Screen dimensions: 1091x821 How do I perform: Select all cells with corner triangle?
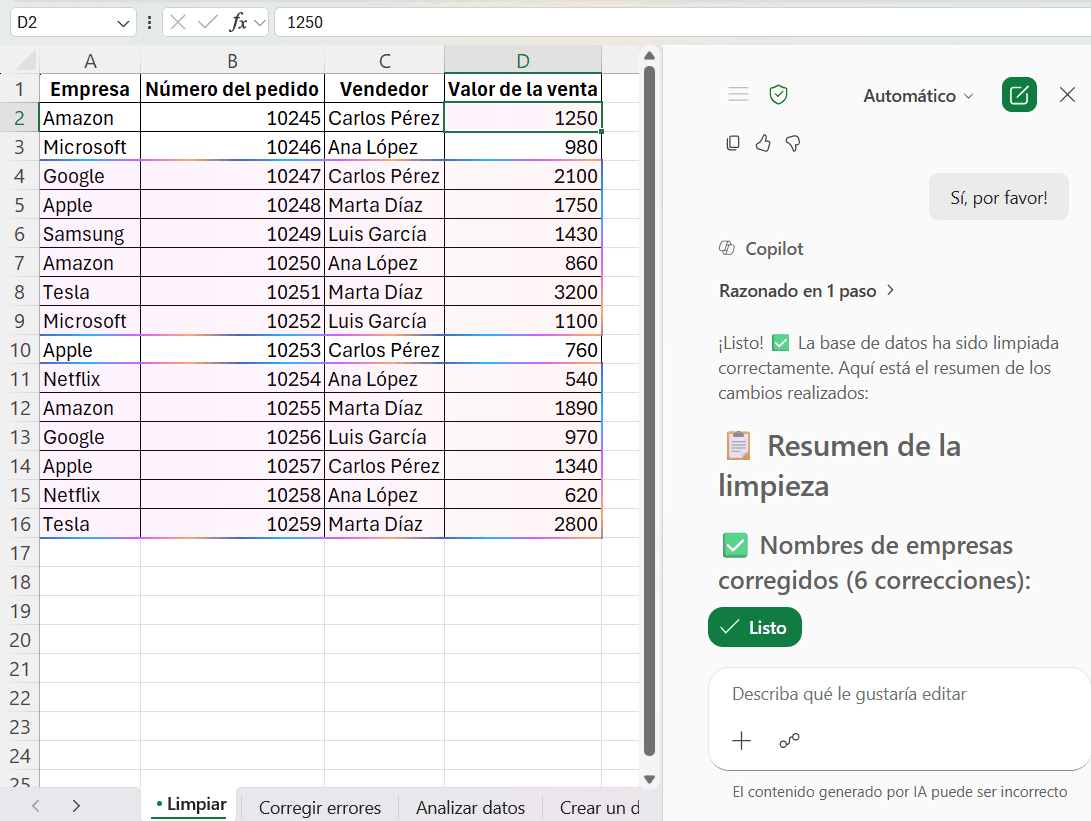[25, 61]
